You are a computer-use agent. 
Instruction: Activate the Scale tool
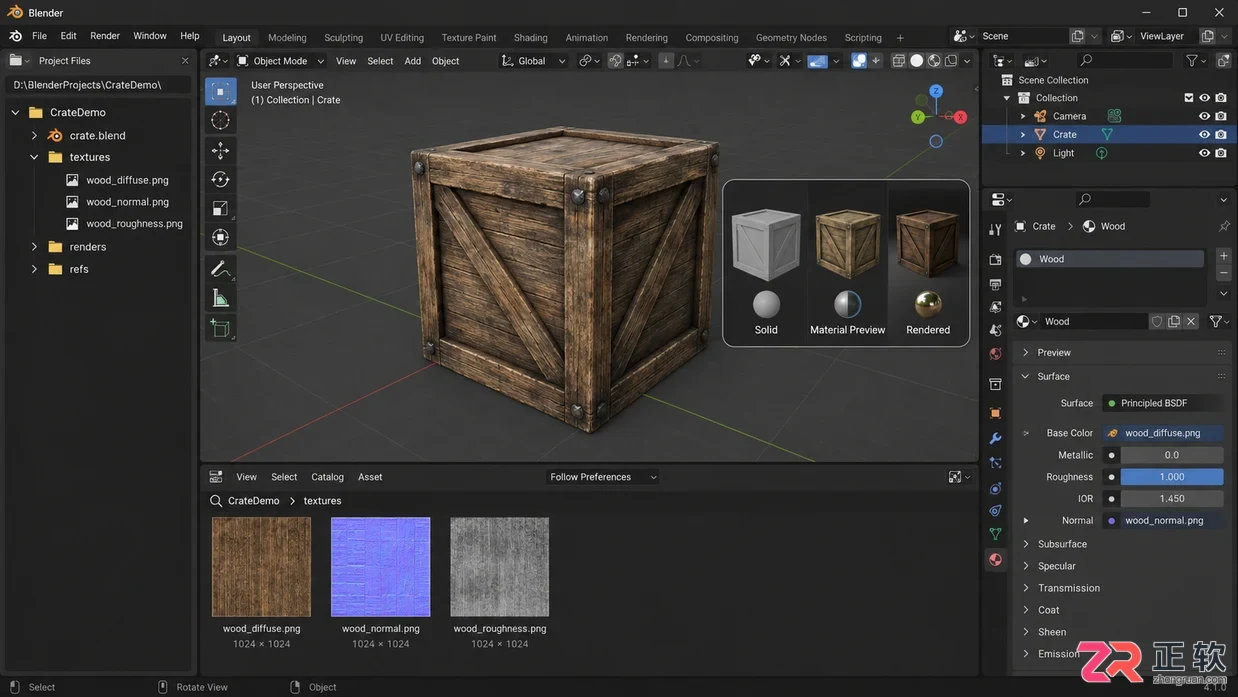220,208
